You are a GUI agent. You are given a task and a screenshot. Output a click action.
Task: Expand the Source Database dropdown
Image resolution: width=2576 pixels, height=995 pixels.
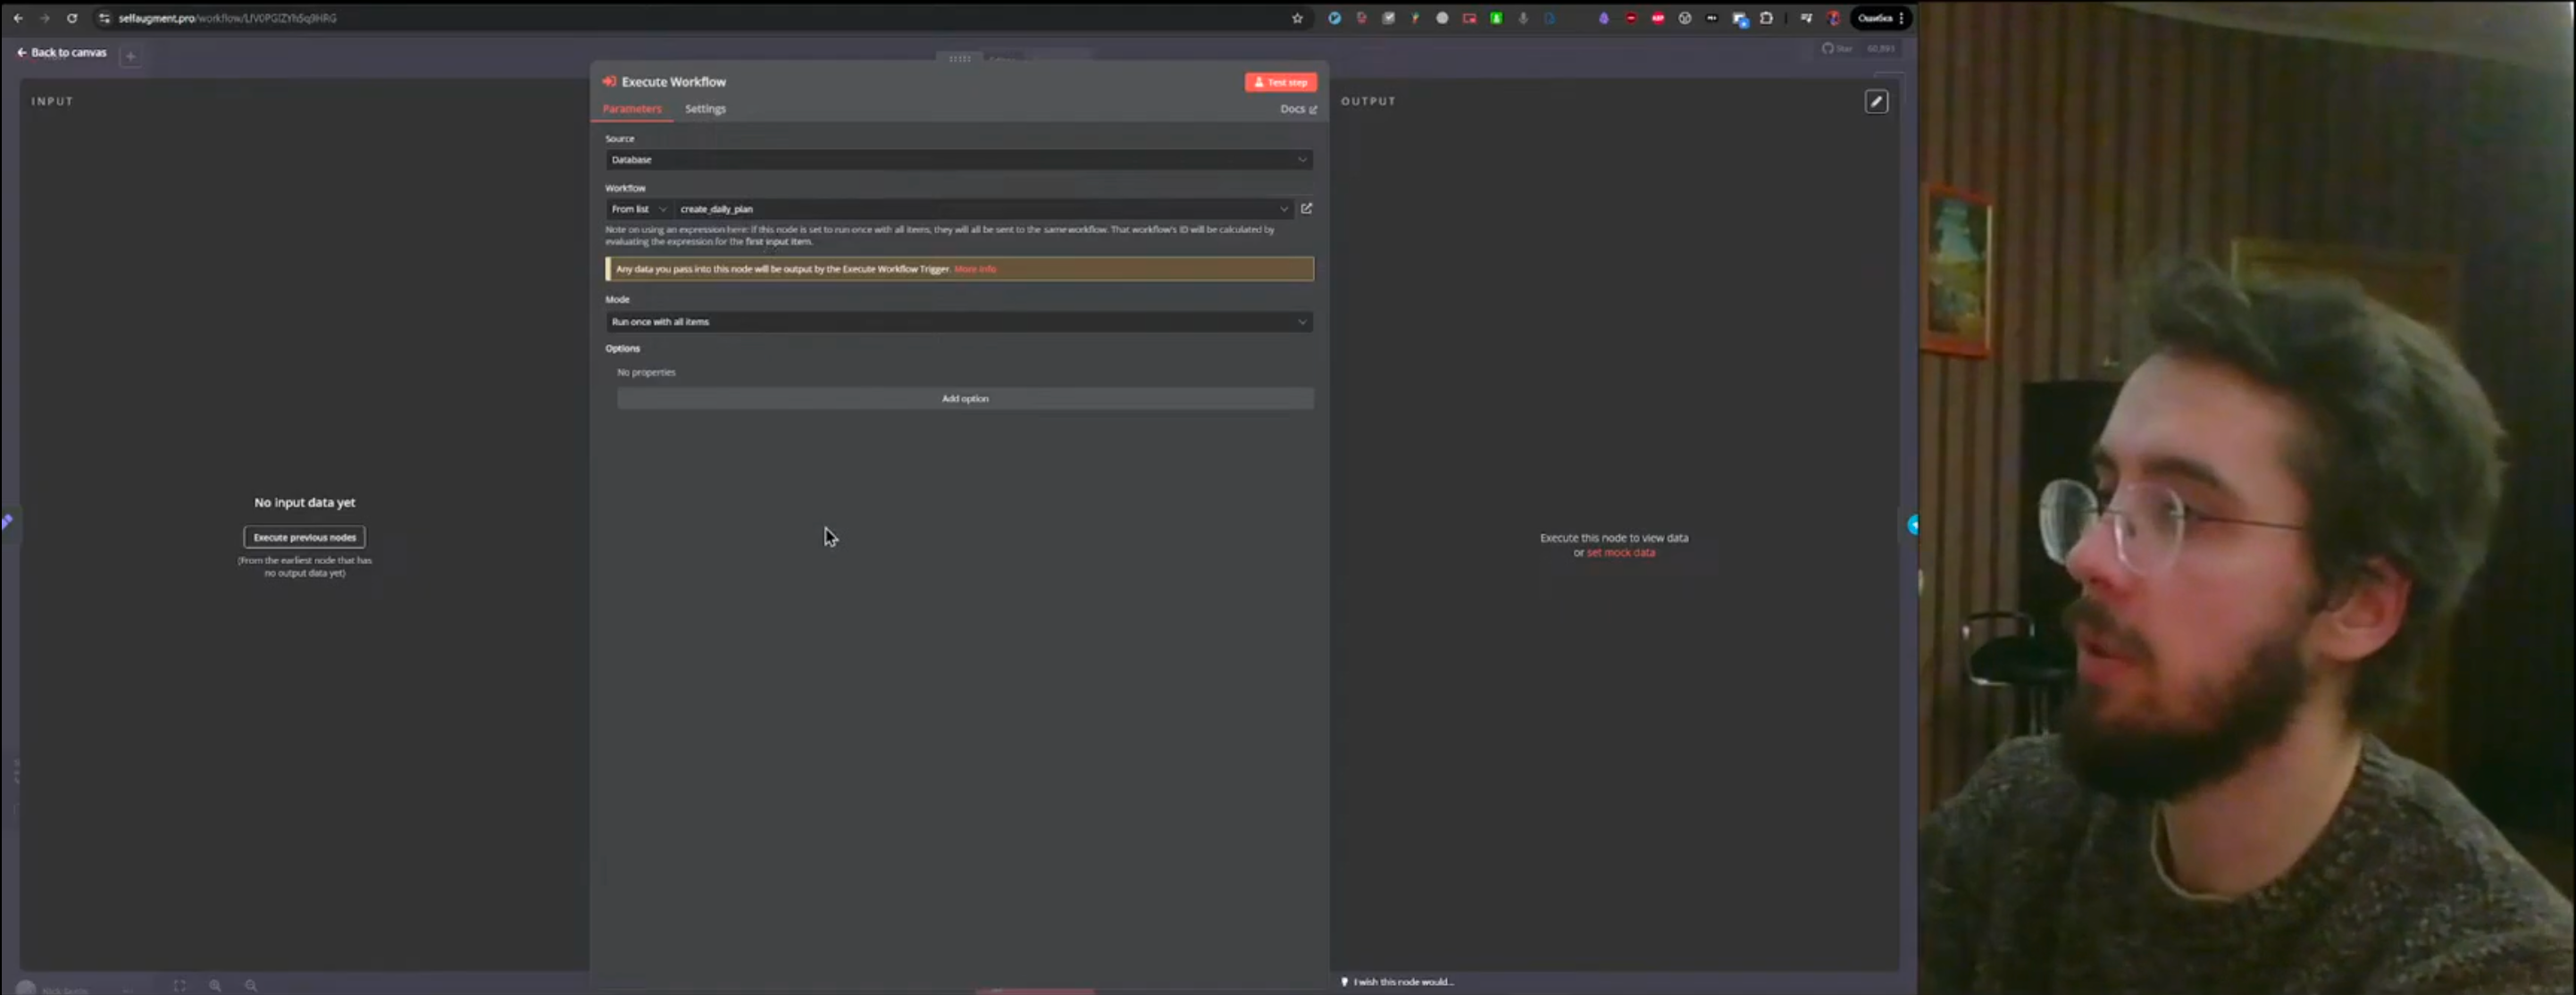tap(958, 159)
